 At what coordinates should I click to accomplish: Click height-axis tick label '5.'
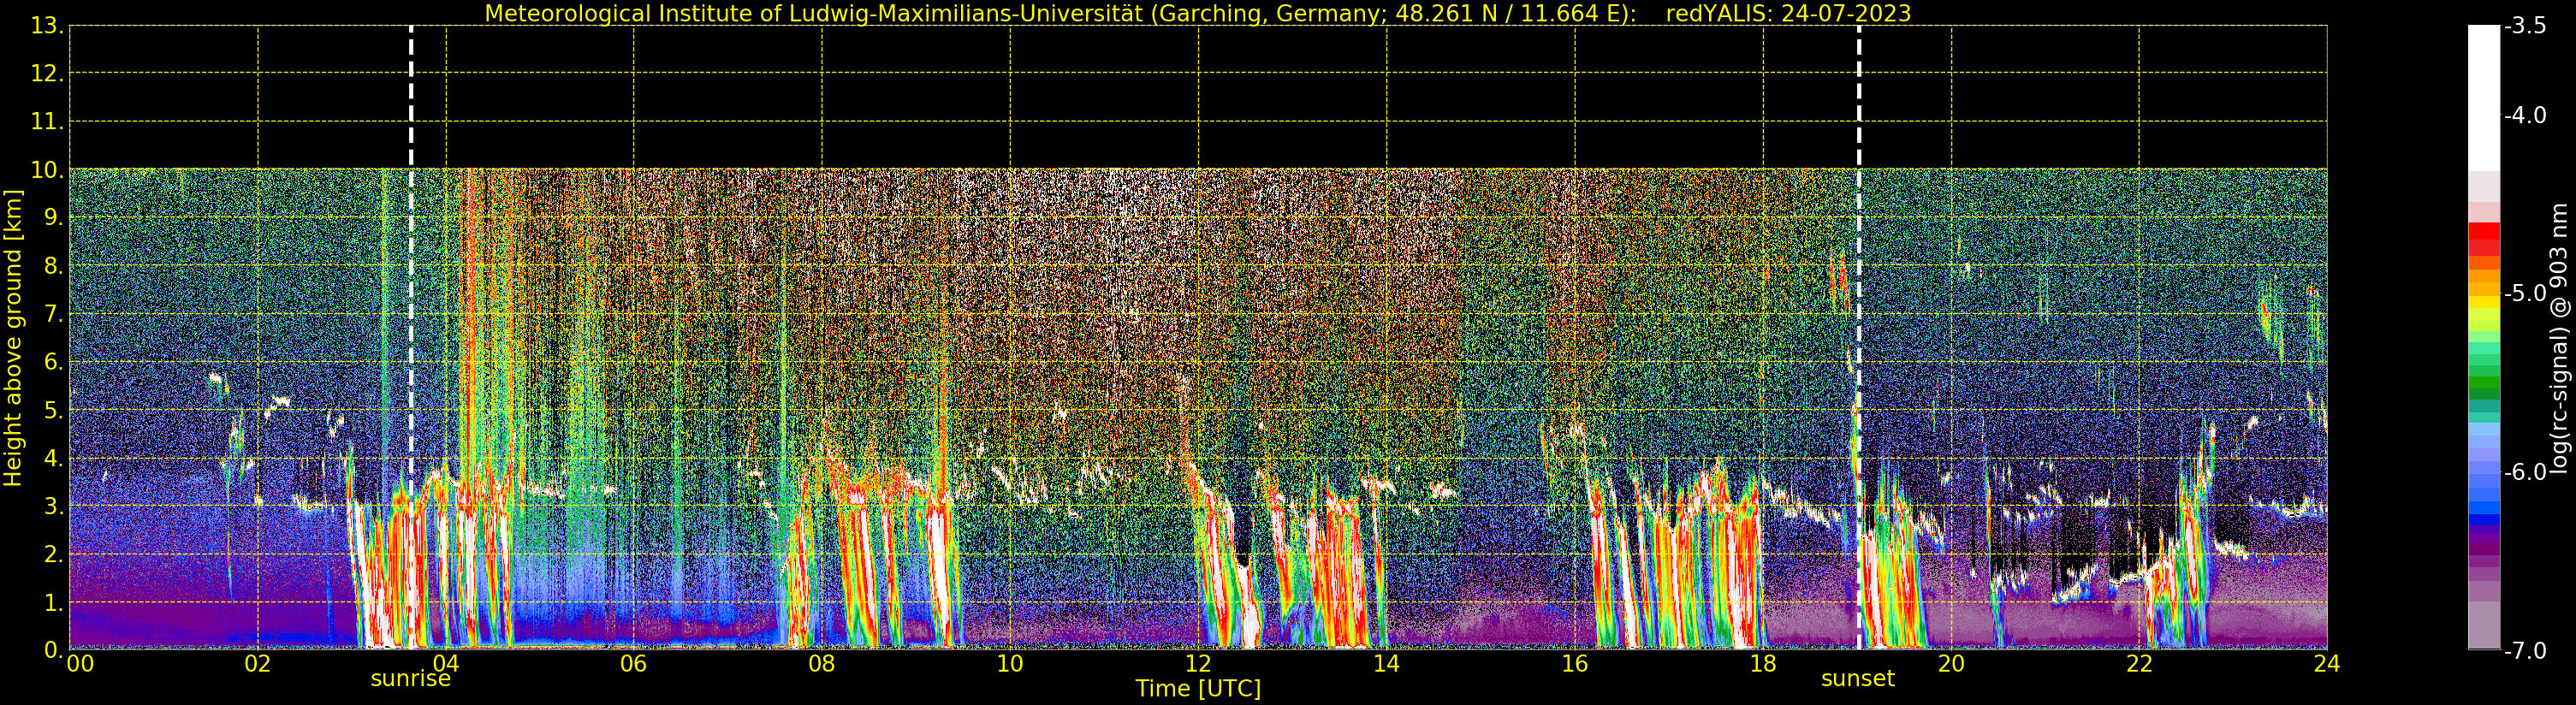[54, 410]
